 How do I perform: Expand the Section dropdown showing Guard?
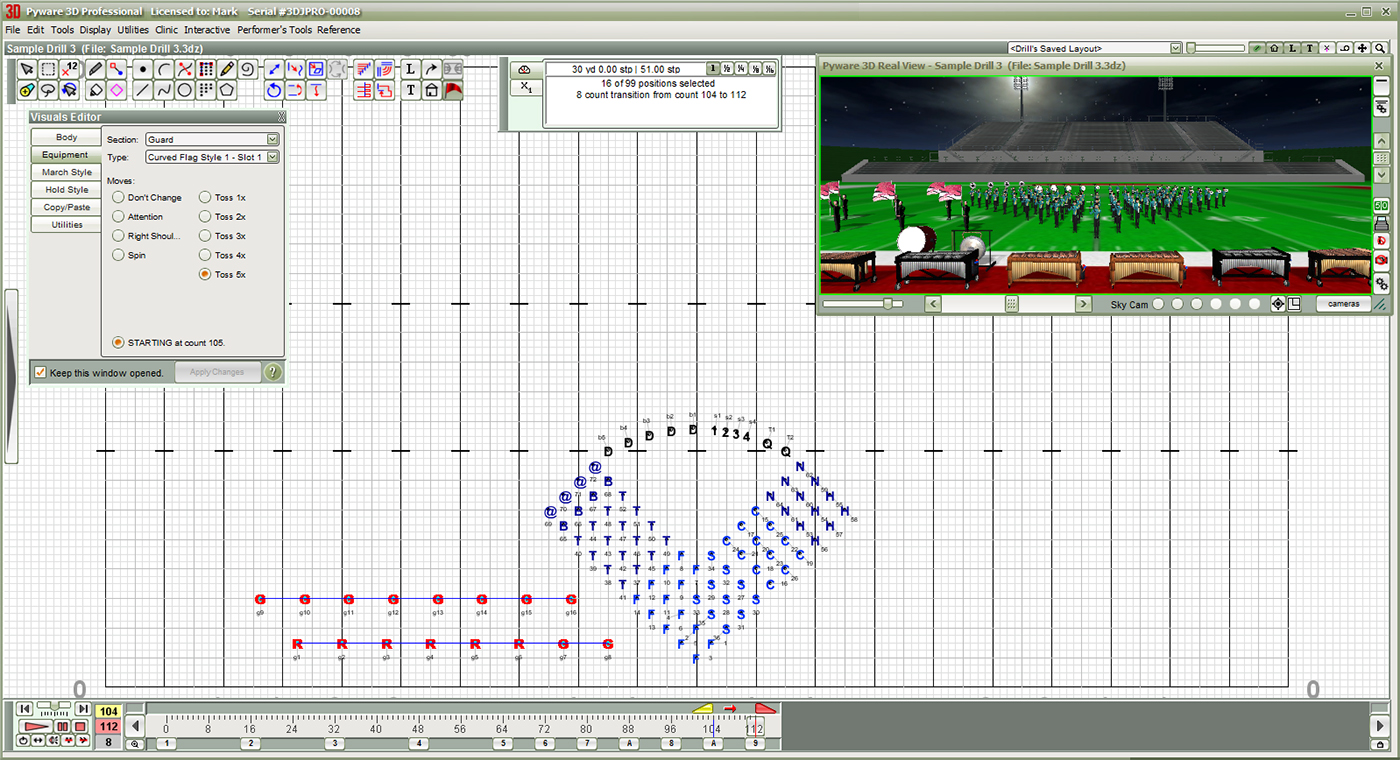(x=272, y=140)
